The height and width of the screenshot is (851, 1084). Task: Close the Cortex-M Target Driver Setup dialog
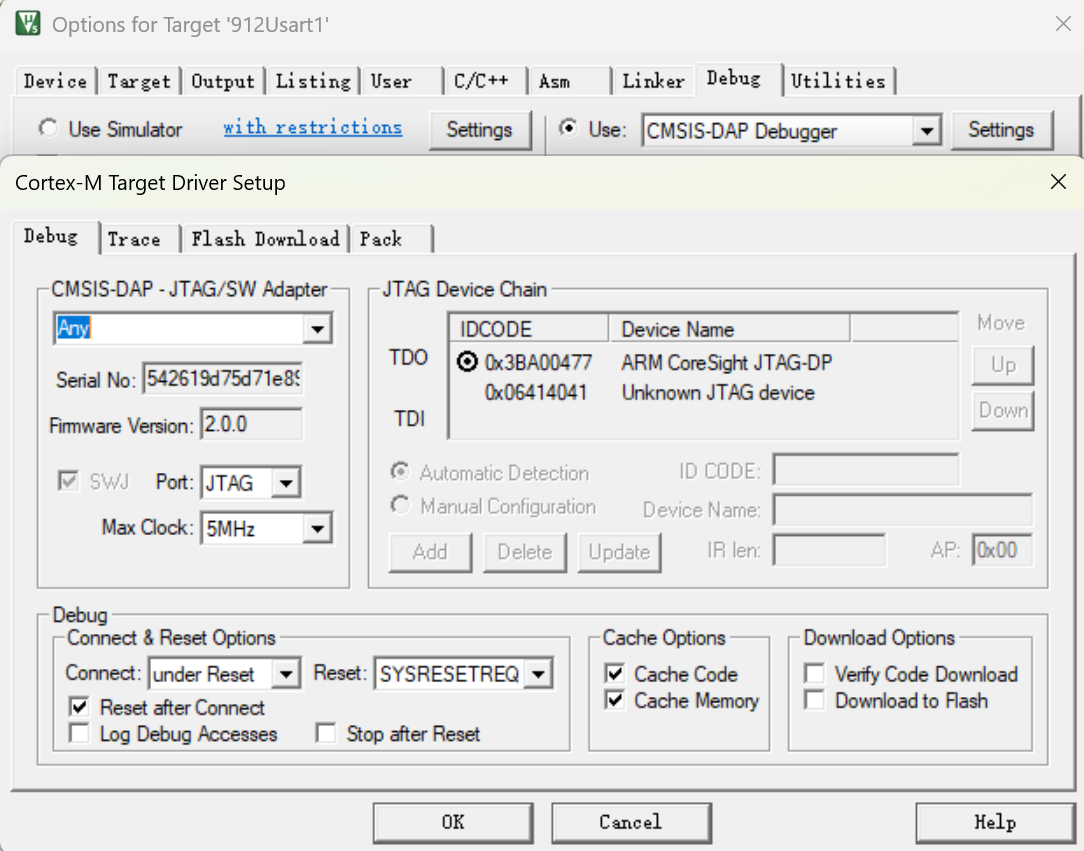click(1058, 182)
